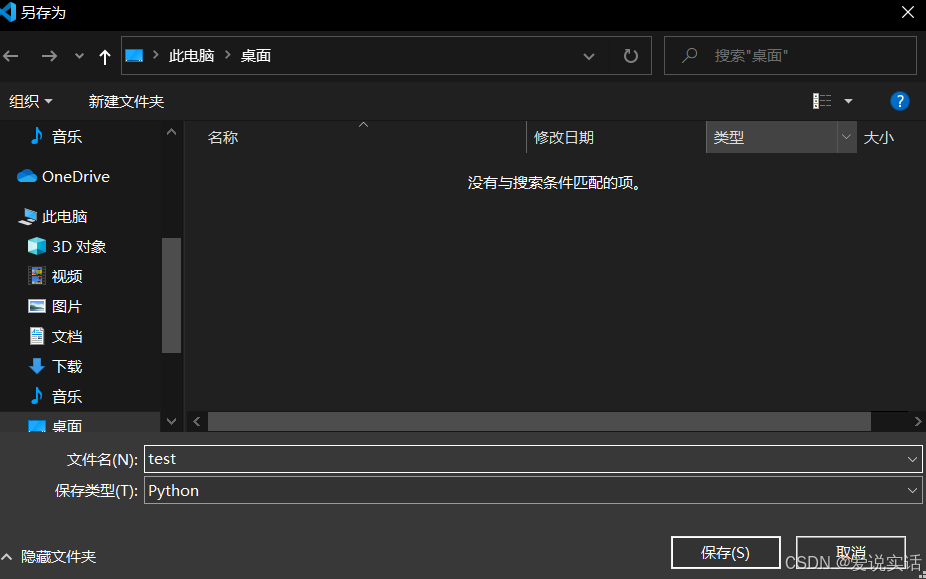The width and height of the screenshot is (926, 579).
Task: Open the 图片 folder in sidebar
Action: 66,306
